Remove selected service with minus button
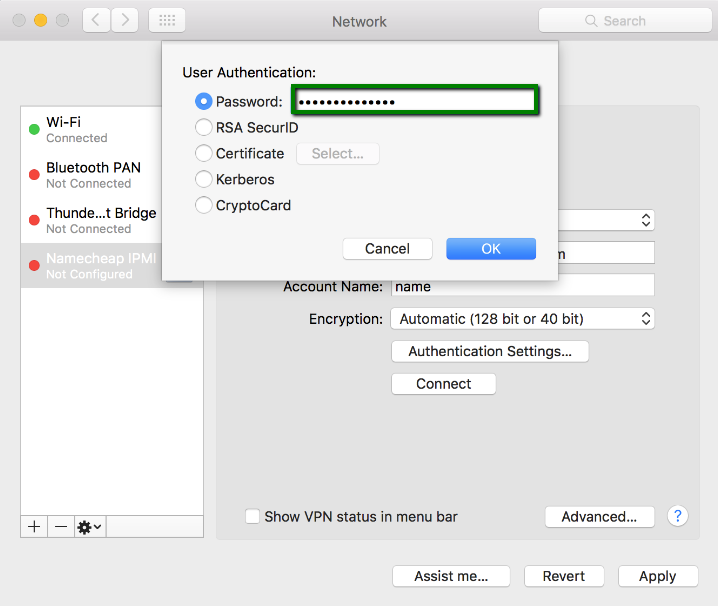 tap(61, 526)
